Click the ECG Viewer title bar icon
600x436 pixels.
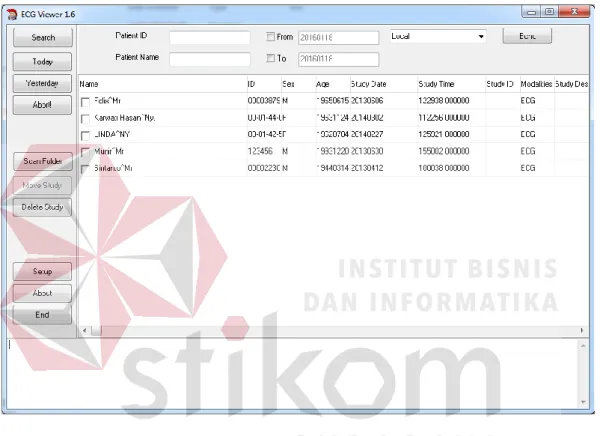[12, 15]
